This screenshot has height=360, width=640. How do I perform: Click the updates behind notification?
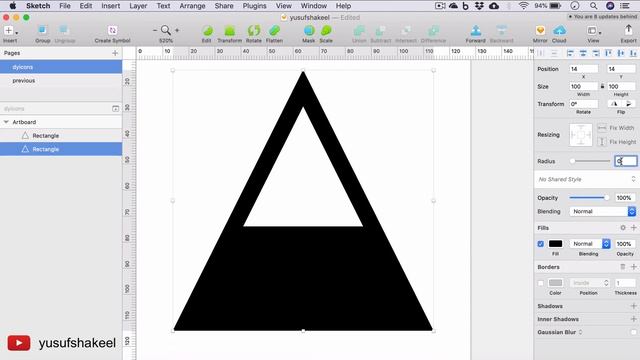602,17
